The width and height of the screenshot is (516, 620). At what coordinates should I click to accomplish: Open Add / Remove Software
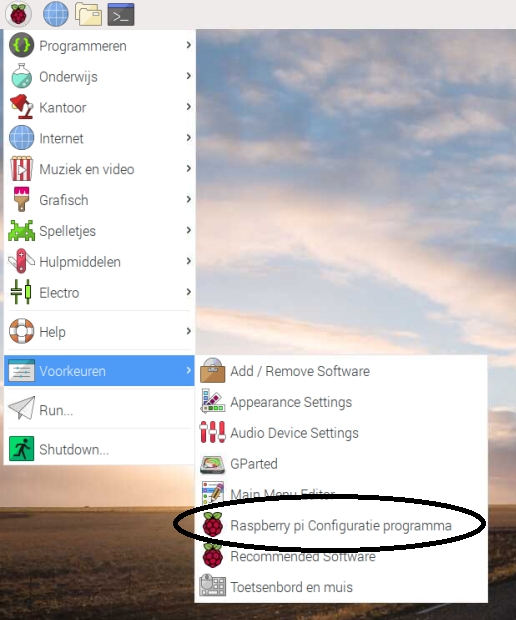coord(341,371)
